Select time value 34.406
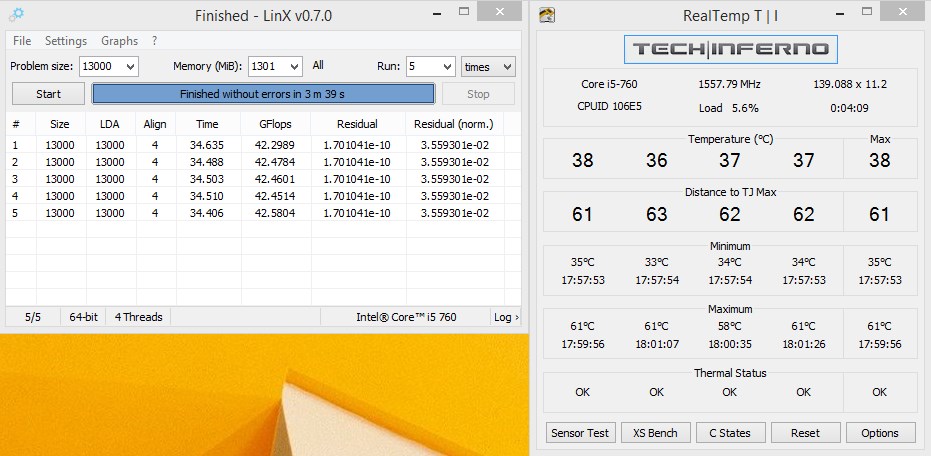This screenshot has width=931, height=456. coord(207,213)
